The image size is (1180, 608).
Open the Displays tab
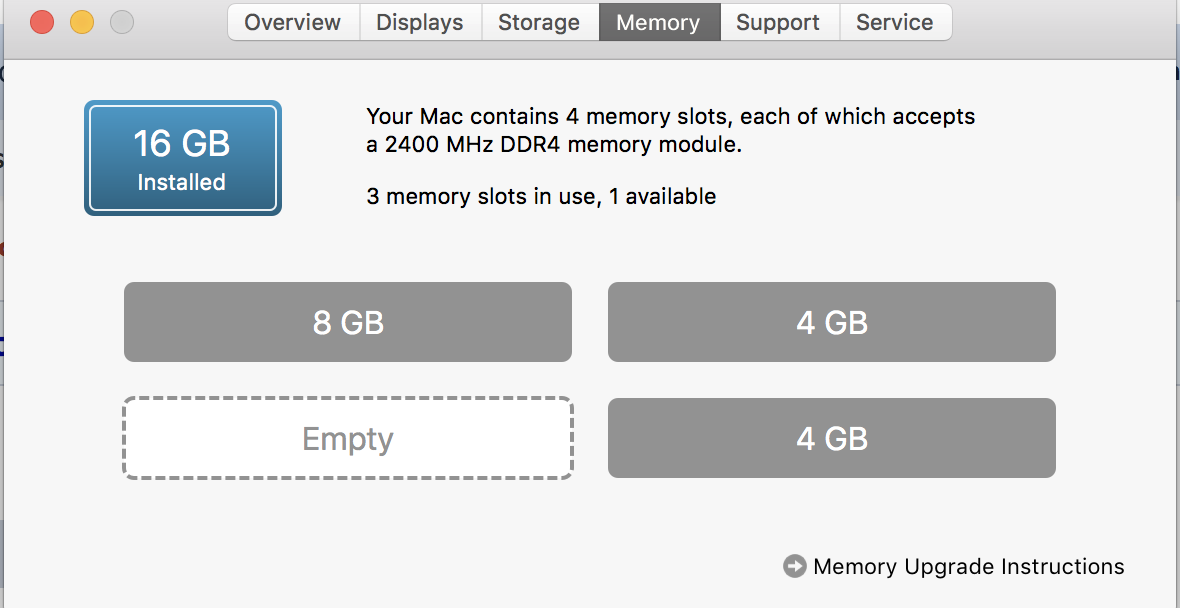[x=420, y=22]
